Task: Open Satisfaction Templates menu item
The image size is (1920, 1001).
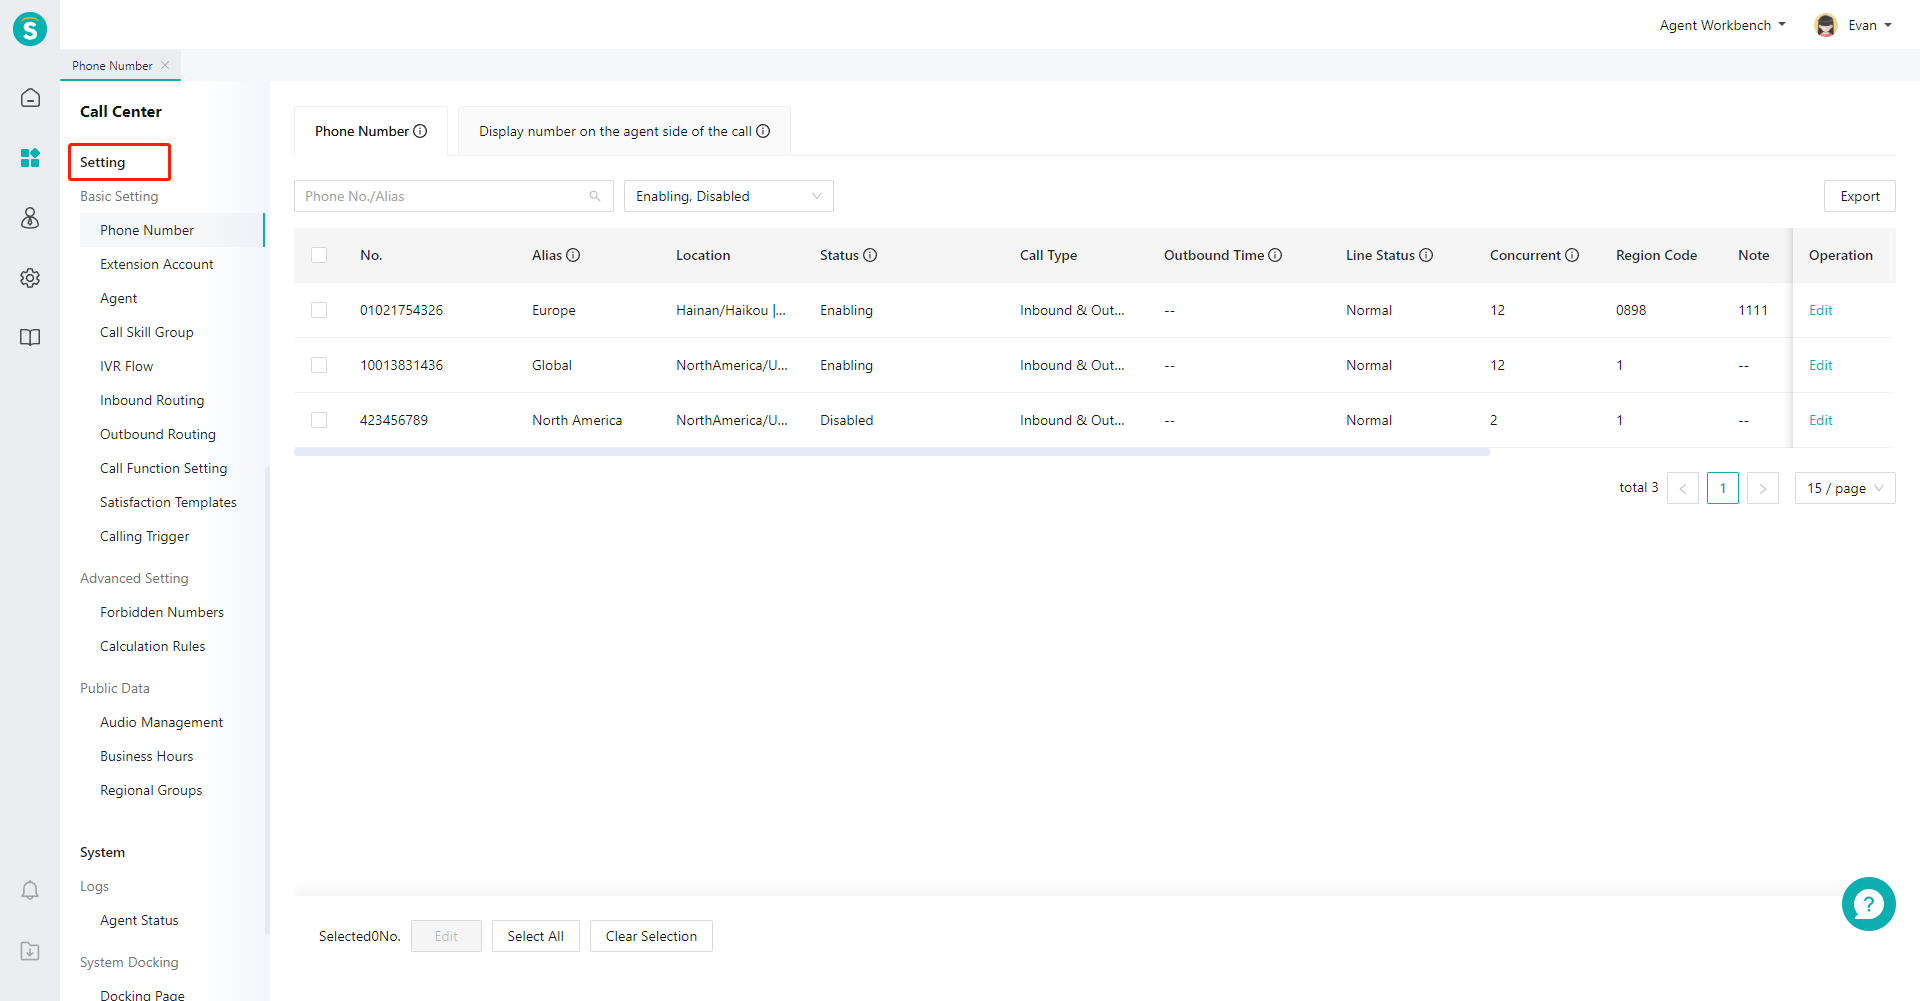Action: pyautogui.click(x=168, y=502)
